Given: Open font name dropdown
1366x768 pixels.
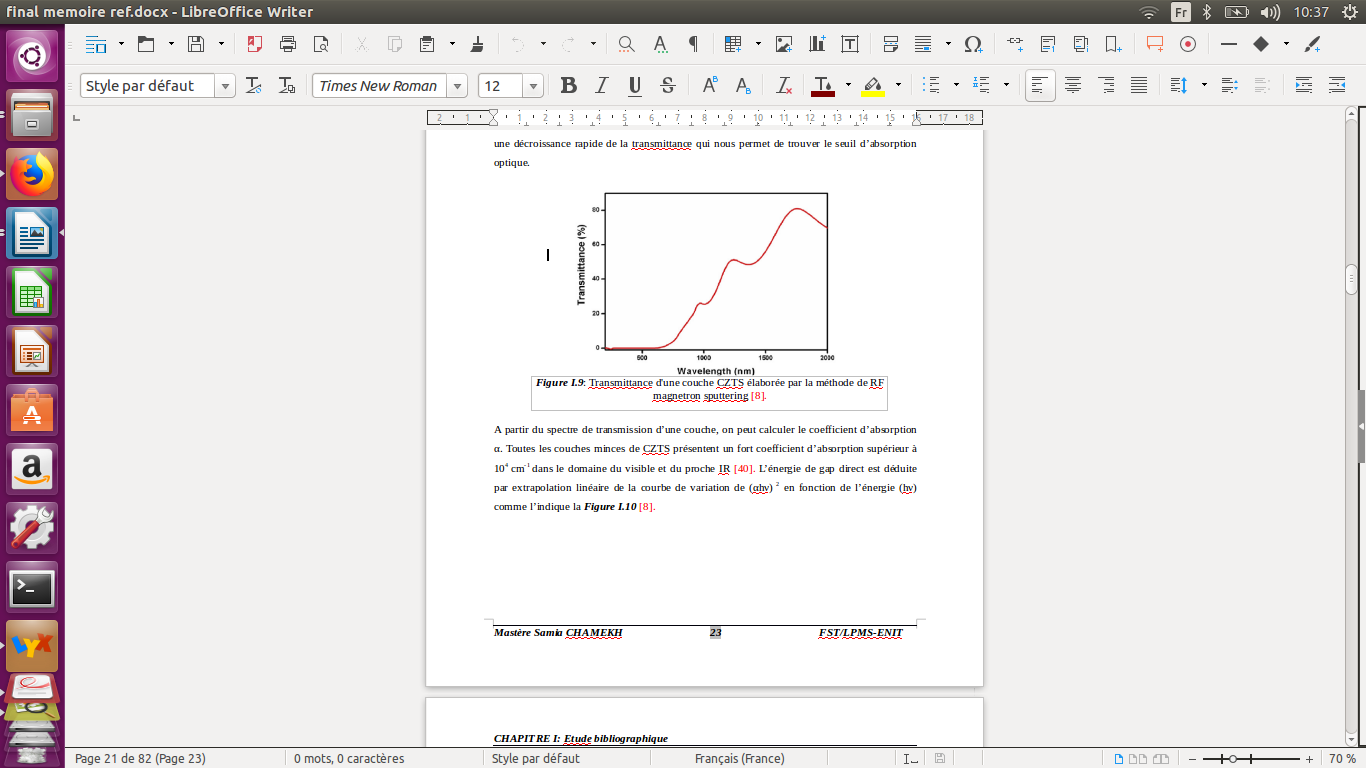Looking at the screenshot, I should (457, 86).
